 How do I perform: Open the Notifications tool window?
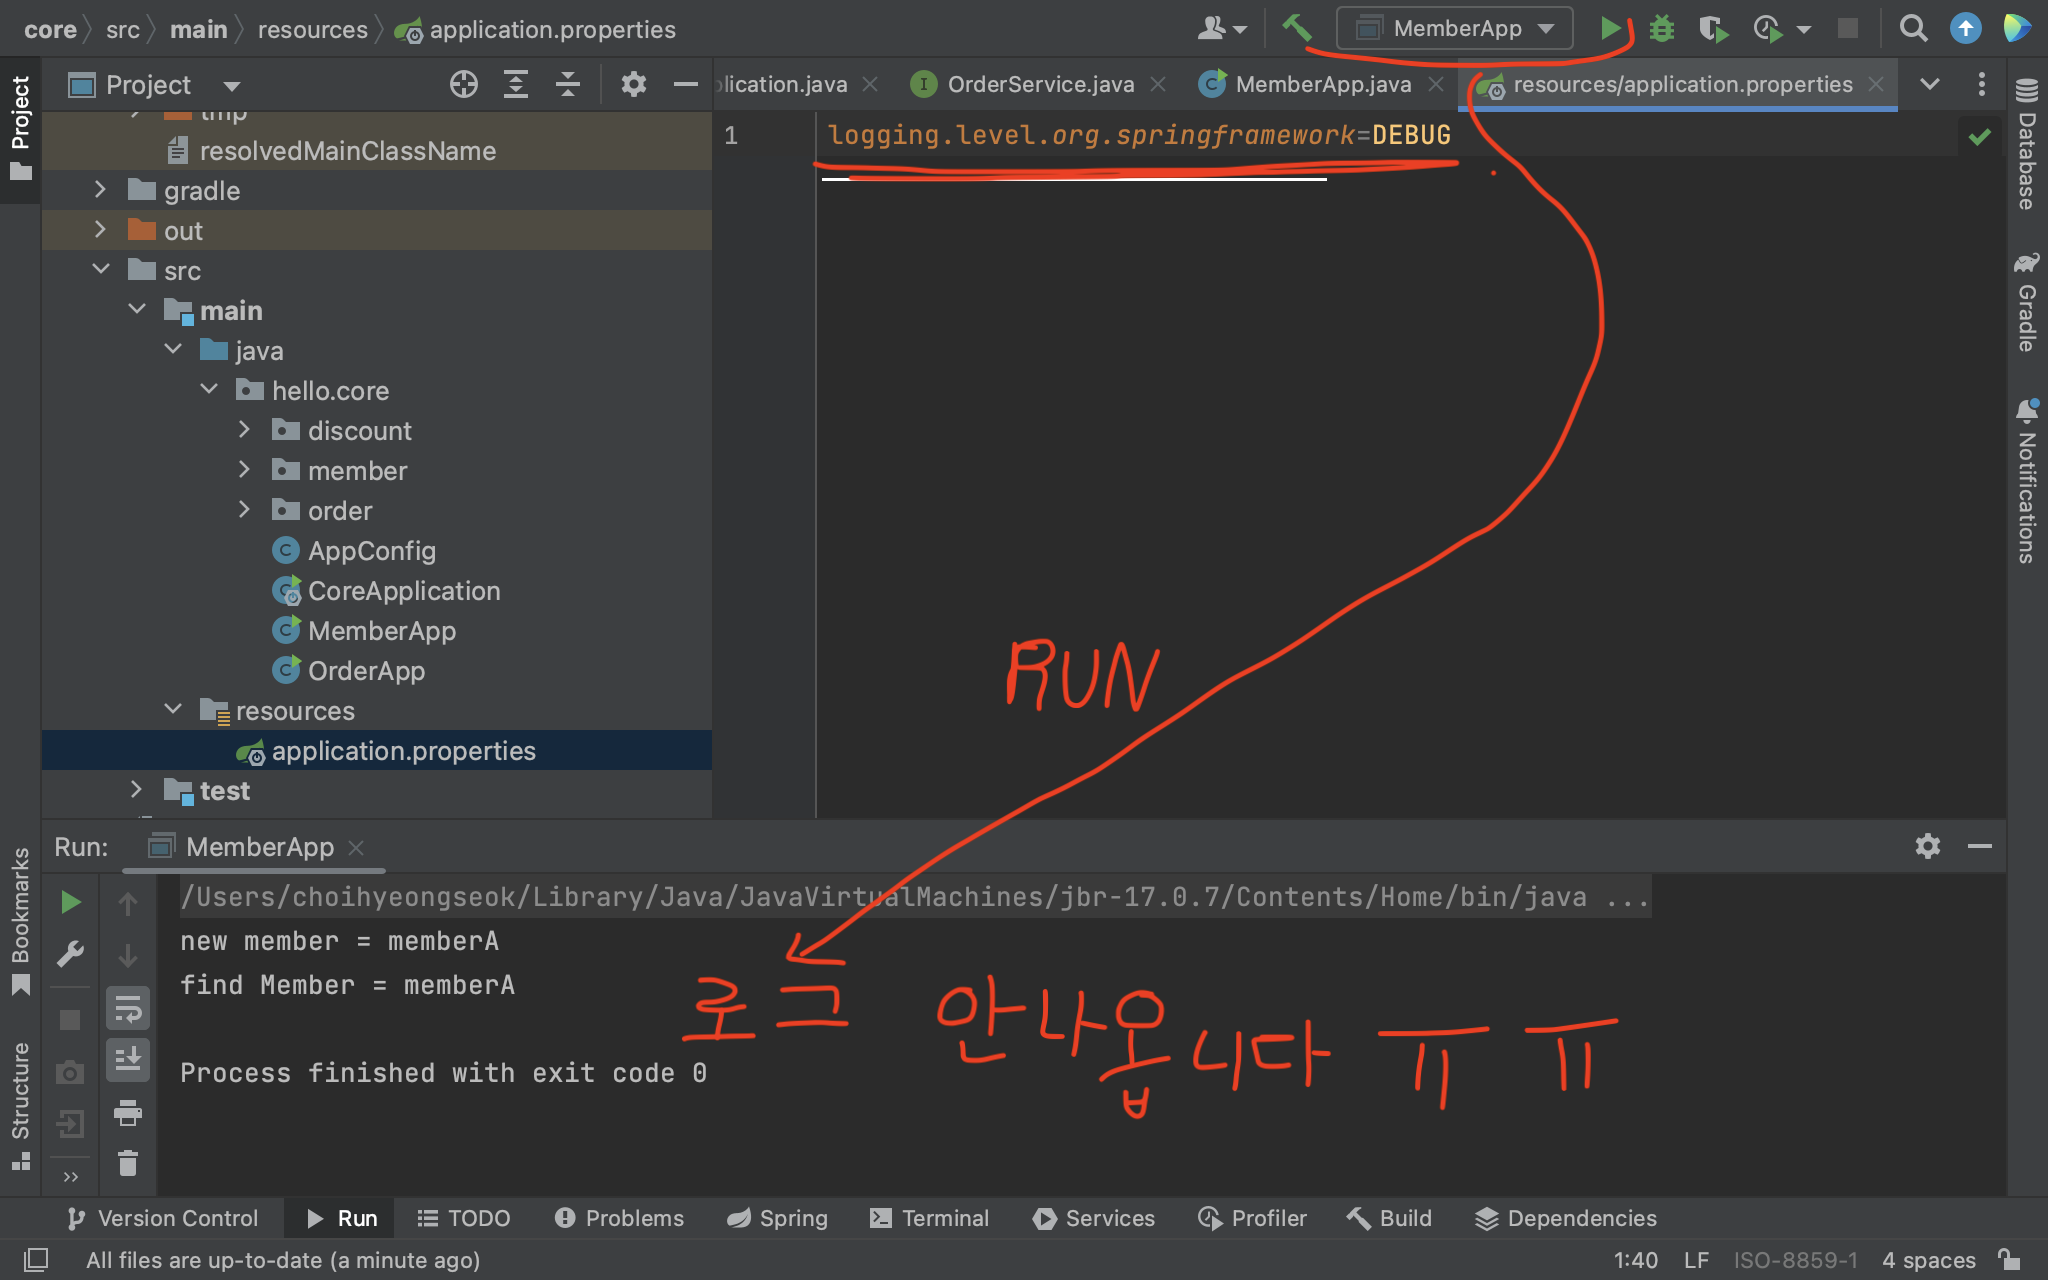pyautogui.click(x=2027, y=482)
